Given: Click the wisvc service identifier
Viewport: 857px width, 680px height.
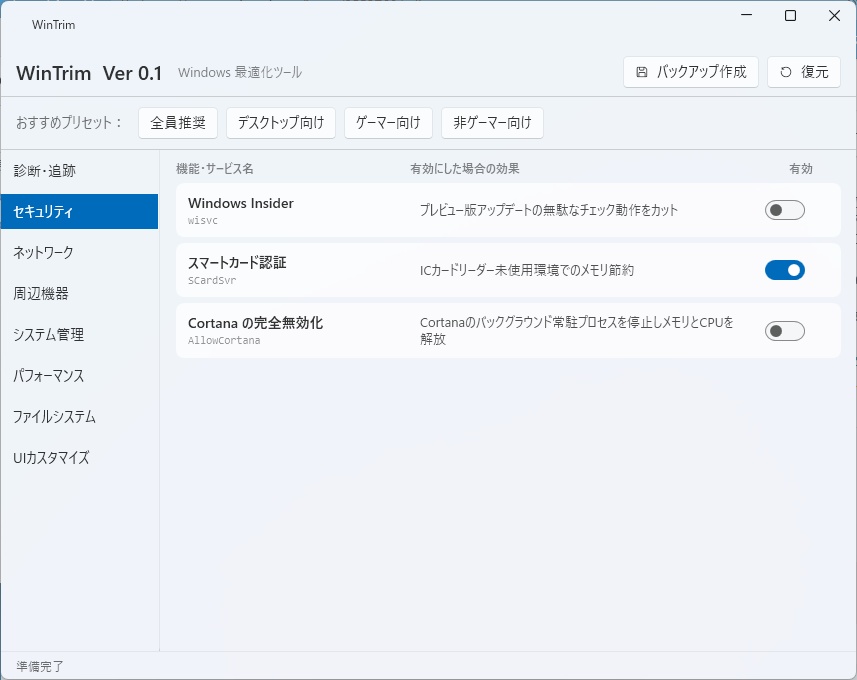Looking at the screenshot, I should click(x=203, y=220).
